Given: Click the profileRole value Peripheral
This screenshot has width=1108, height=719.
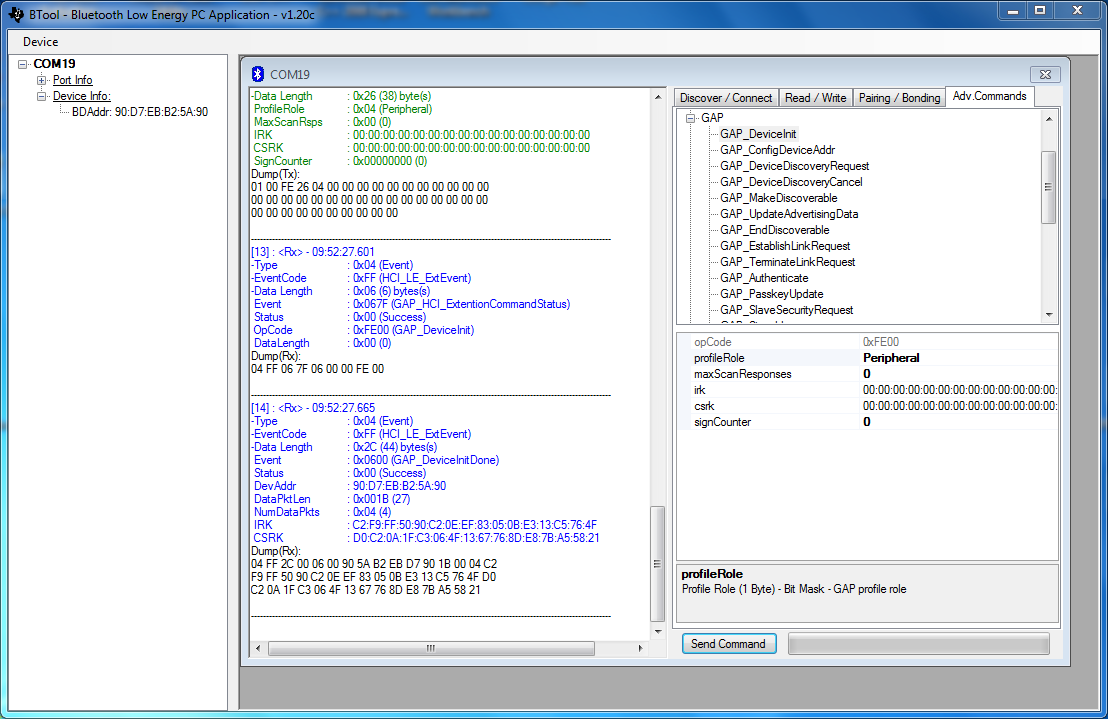Looking at the screenshot, I should (x=958, y=358).
